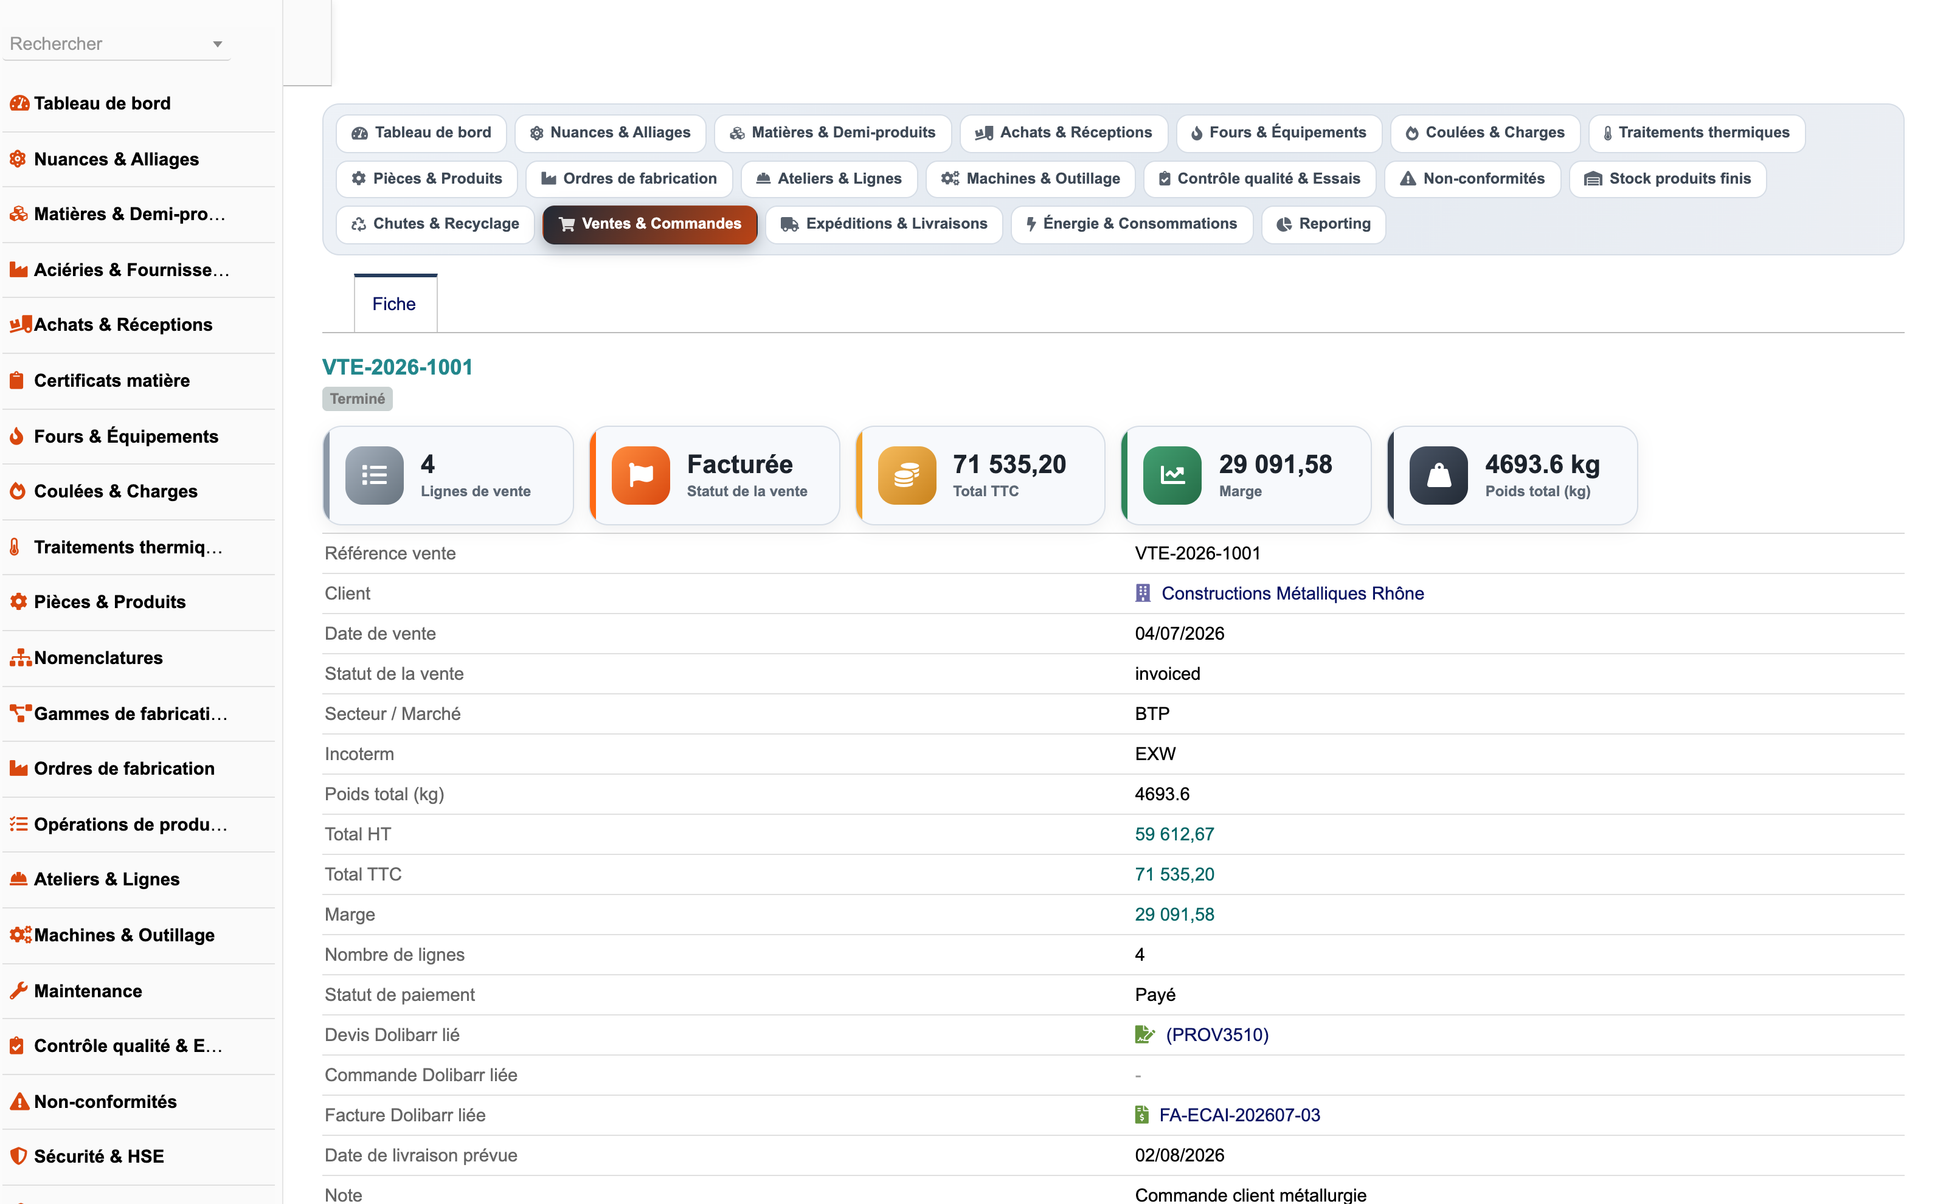Open the Constructions Métalliques Rhône client link
The width and height of the screenshot is (1946, 1204).
[x=1292, y=594]
